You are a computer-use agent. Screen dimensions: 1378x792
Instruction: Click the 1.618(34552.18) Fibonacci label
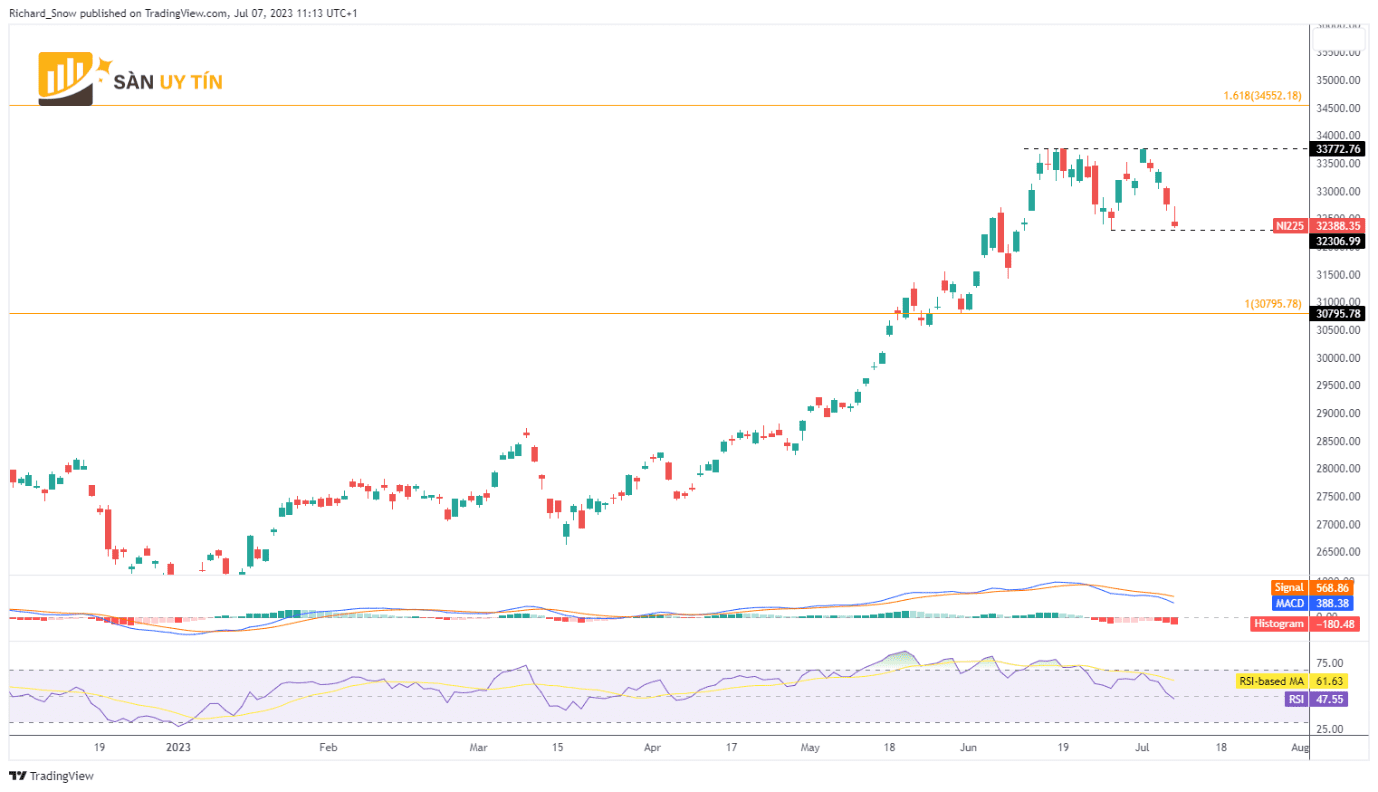click(x=1263, y=96)
